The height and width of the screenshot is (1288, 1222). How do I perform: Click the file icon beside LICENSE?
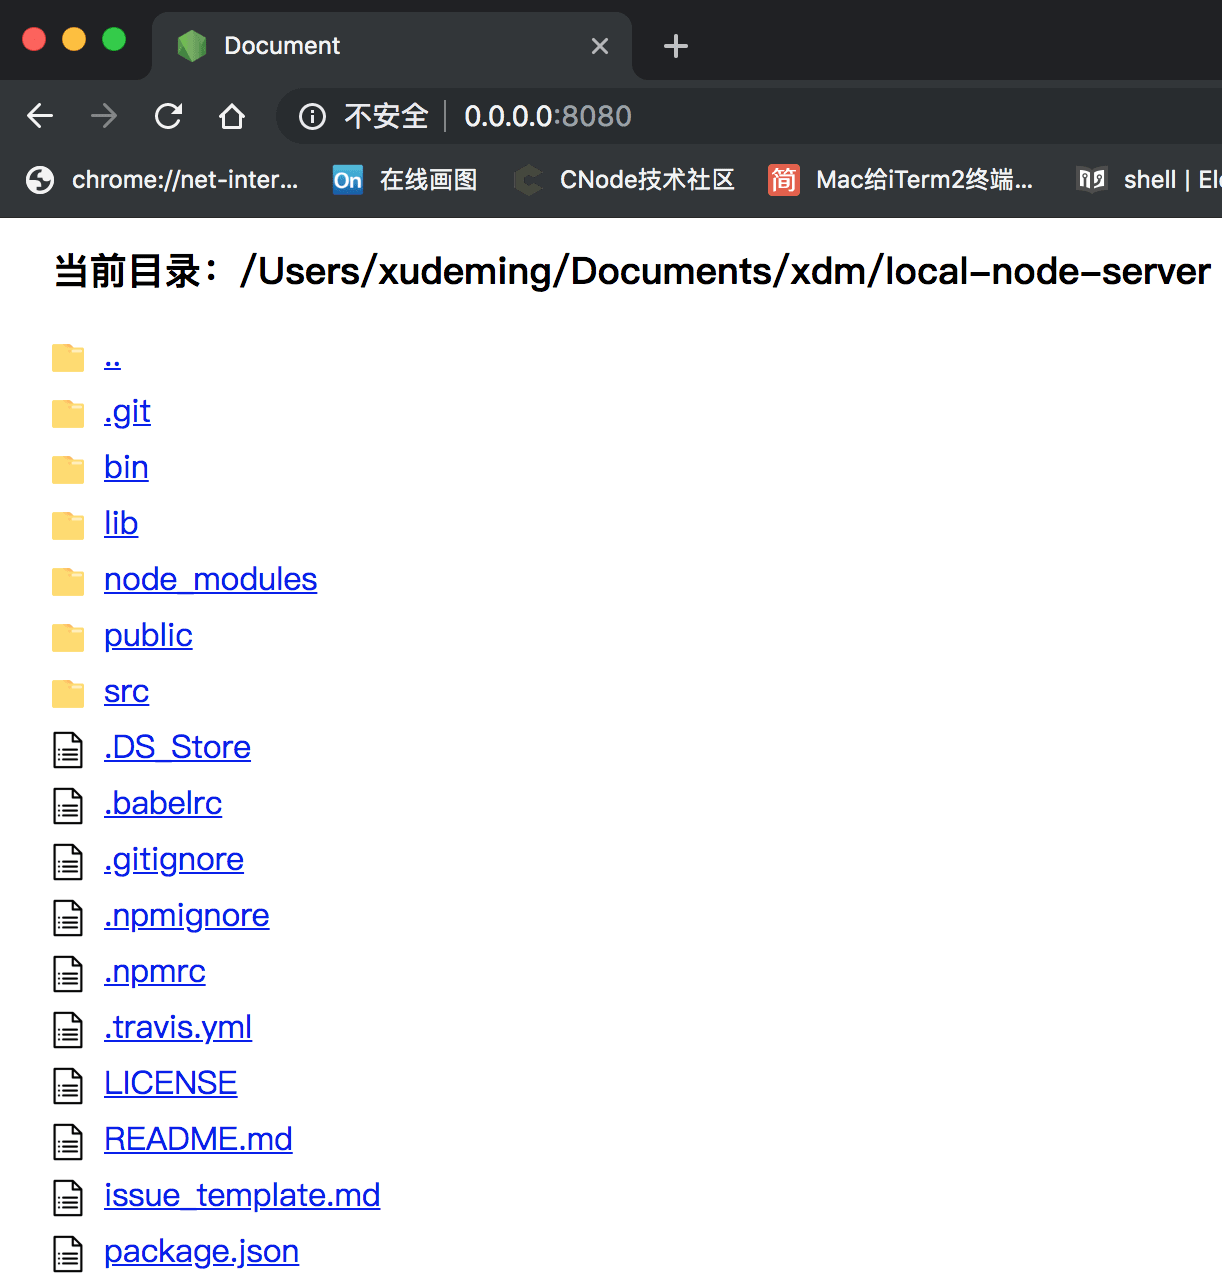[68, 1086]
